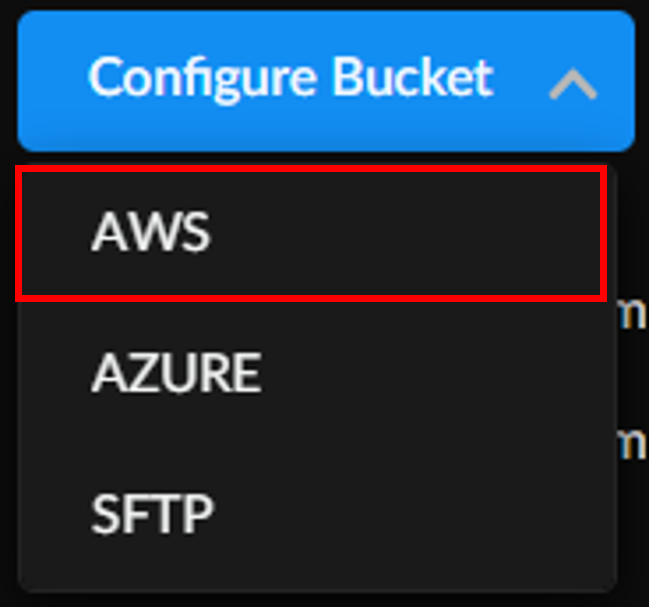Image resolution: width=649 pixels, height=607 pixels.
Task: Click the Configure Bucket label text
Action: [290, 78]
